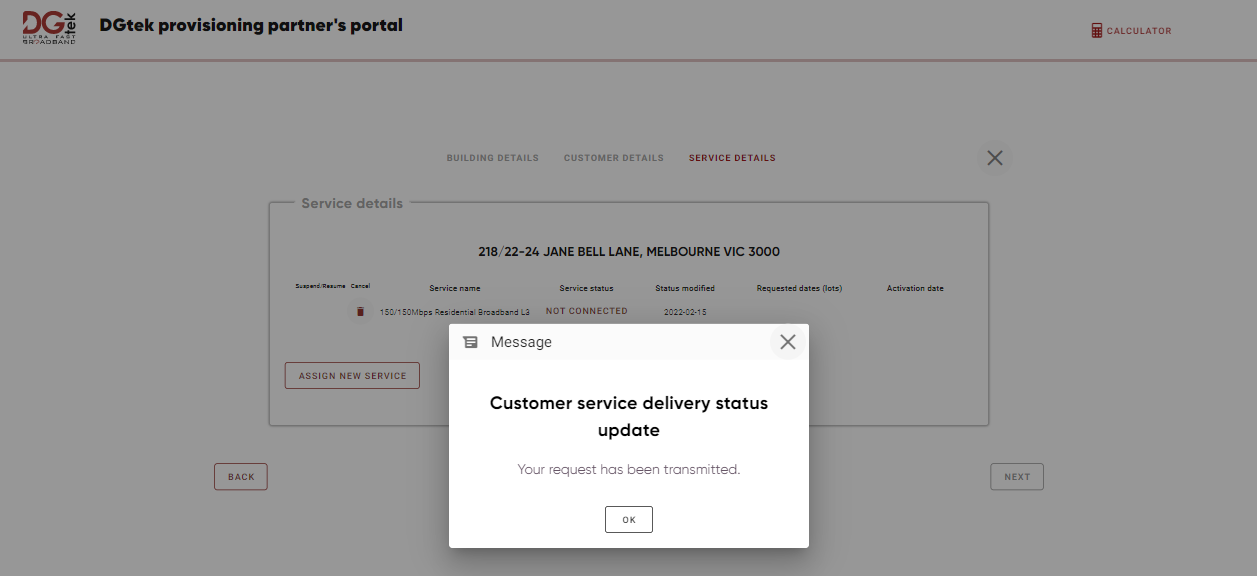Proceed with the Next button
The image size is (1257, 576).
1016,476
